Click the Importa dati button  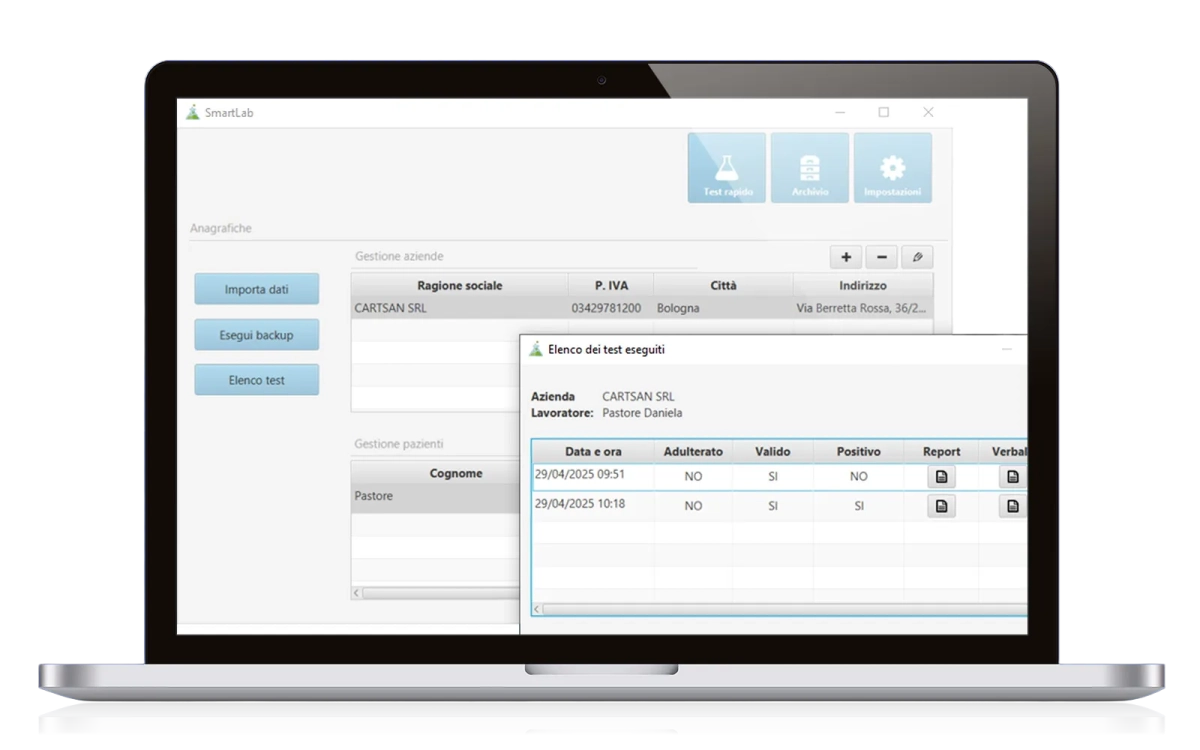coord(257,289)
